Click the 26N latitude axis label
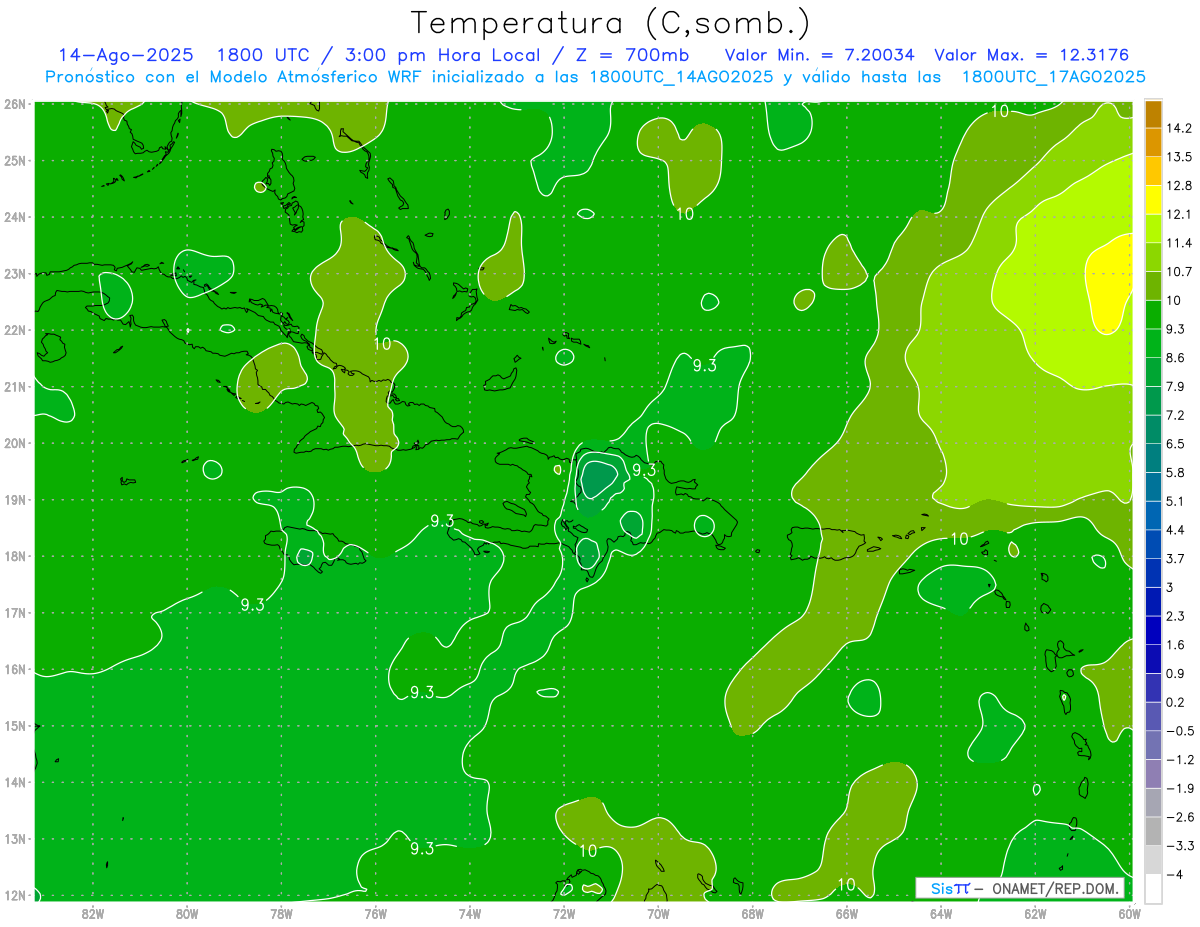Image resolution: width=1200 pixels, height=927 pixels. point(15,104)
